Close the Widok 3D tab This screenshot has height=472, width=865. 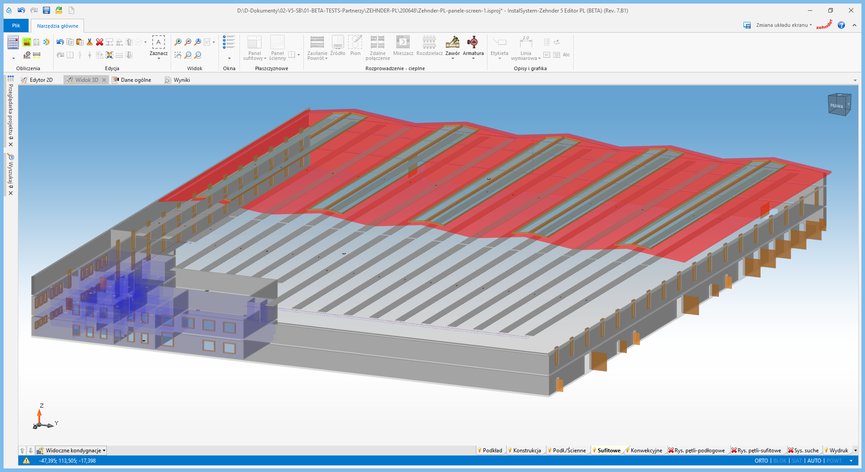pos(106,79)
